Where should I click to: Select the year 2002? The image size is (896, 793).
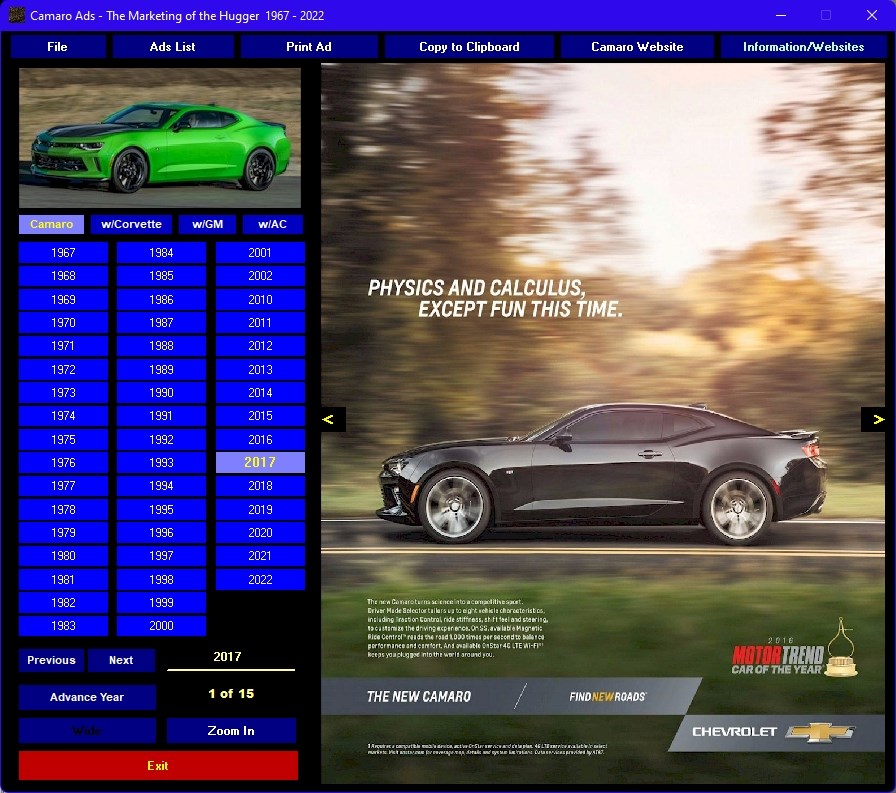tap(260, 276)
